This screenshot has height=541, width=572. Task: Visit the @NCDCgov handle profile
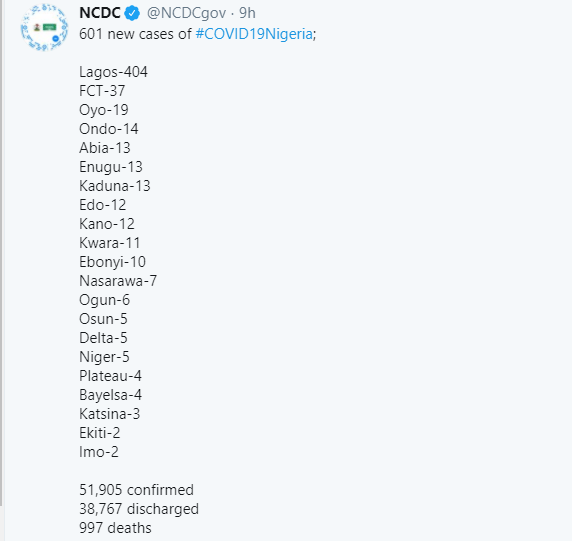[x=186, y=13]
